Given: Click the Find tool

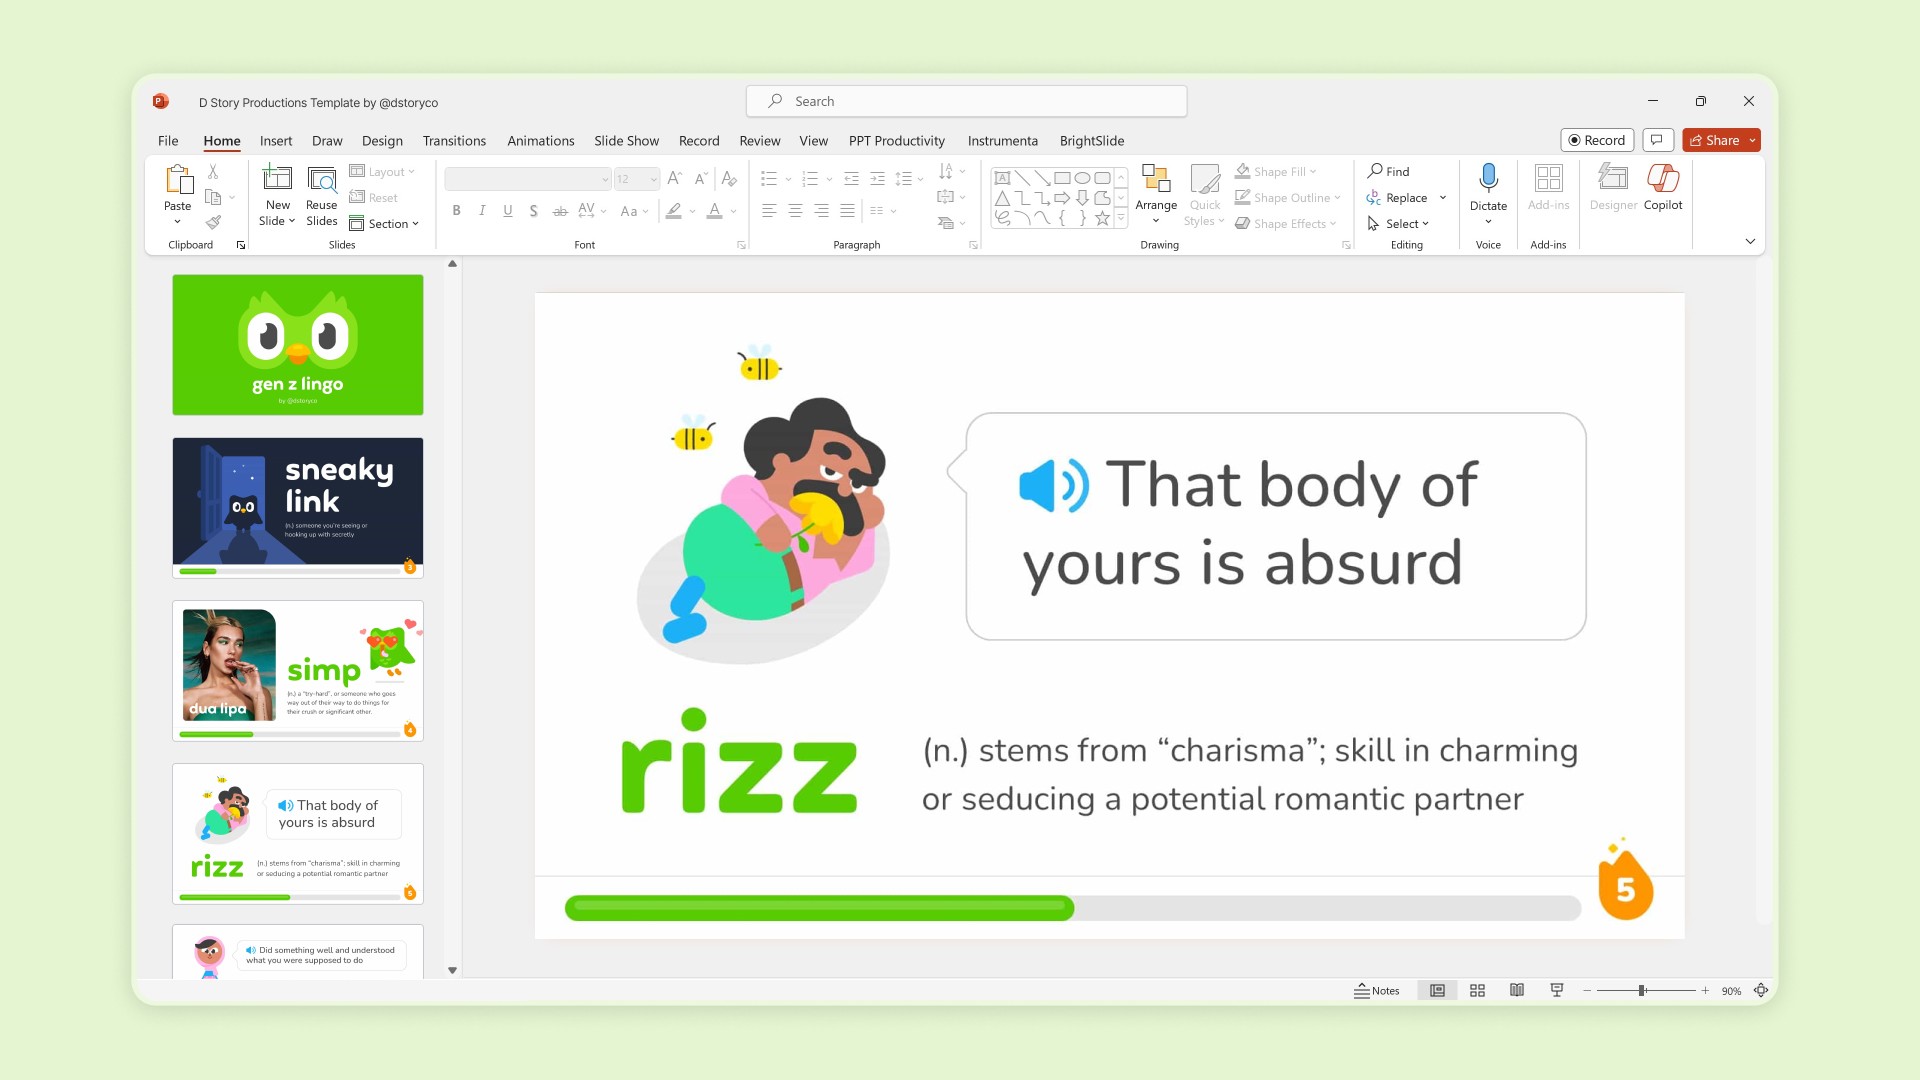Looking at the screenshot, I should pos(1388,171).
